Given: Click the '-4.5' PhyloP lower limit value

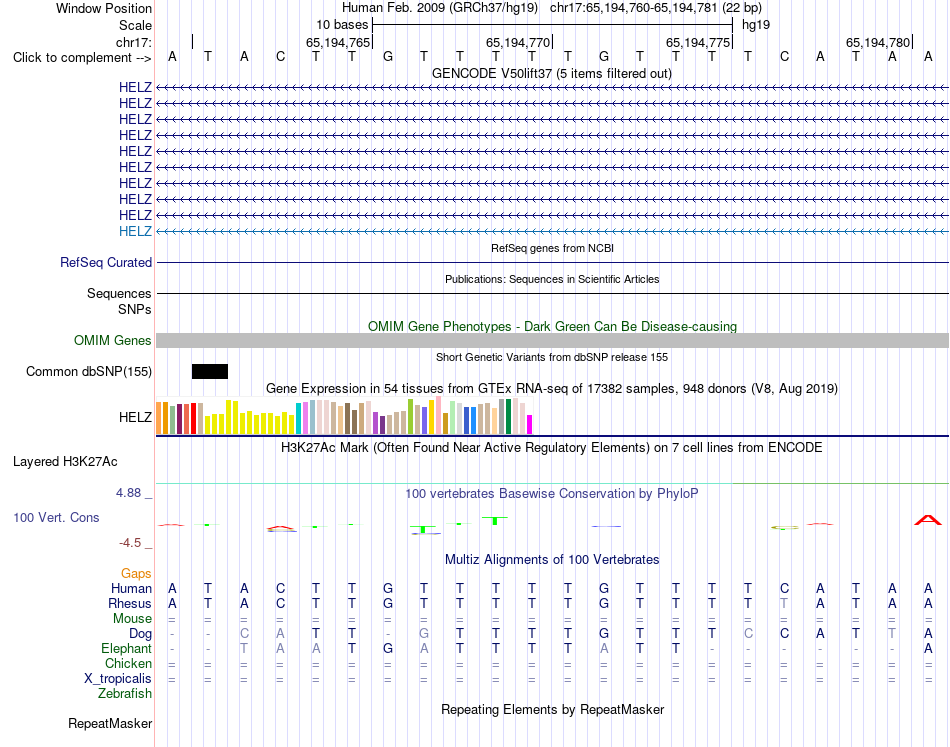Looking at the screenshot, I should pyautogui.click(x=130, y=543).
